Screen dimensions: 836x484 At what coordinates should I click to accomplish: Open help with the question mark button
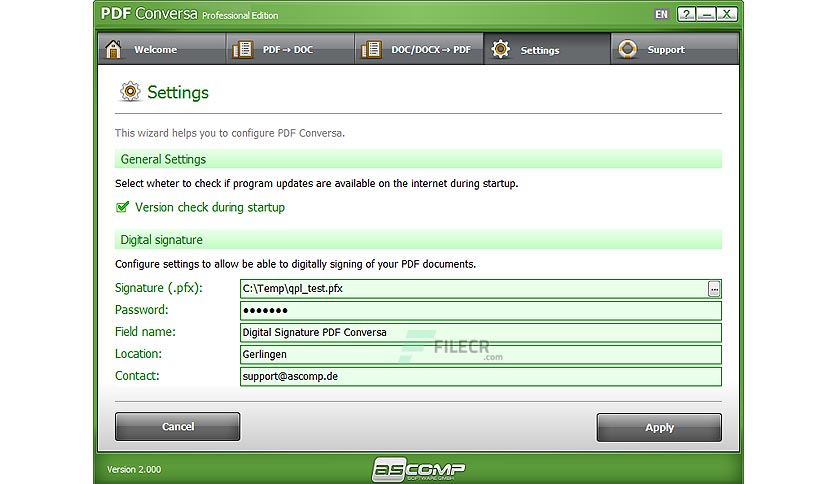click(x=687, y=14)
